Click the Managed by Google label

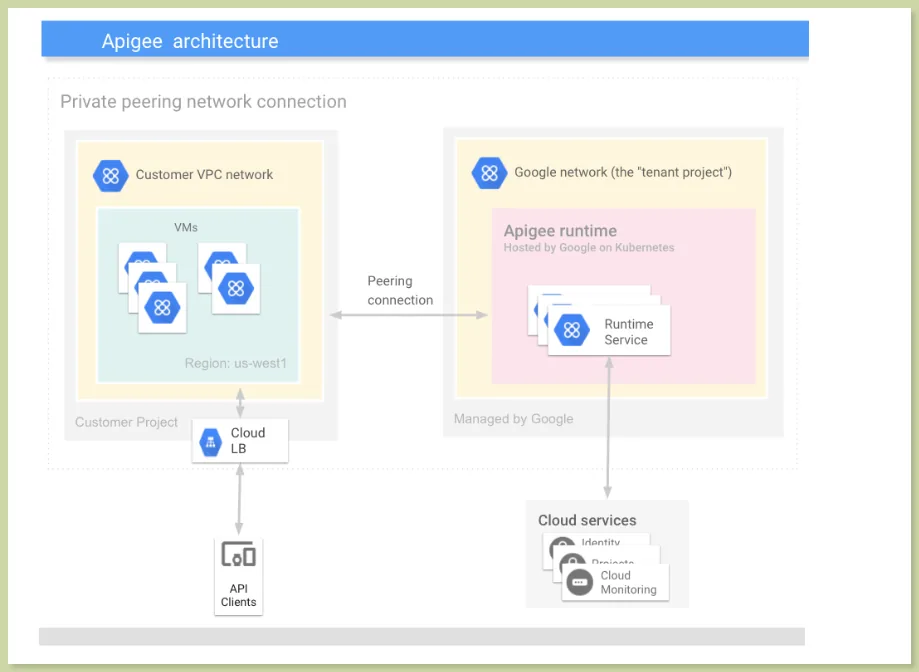pyautogui.click(x=513, y=419)
